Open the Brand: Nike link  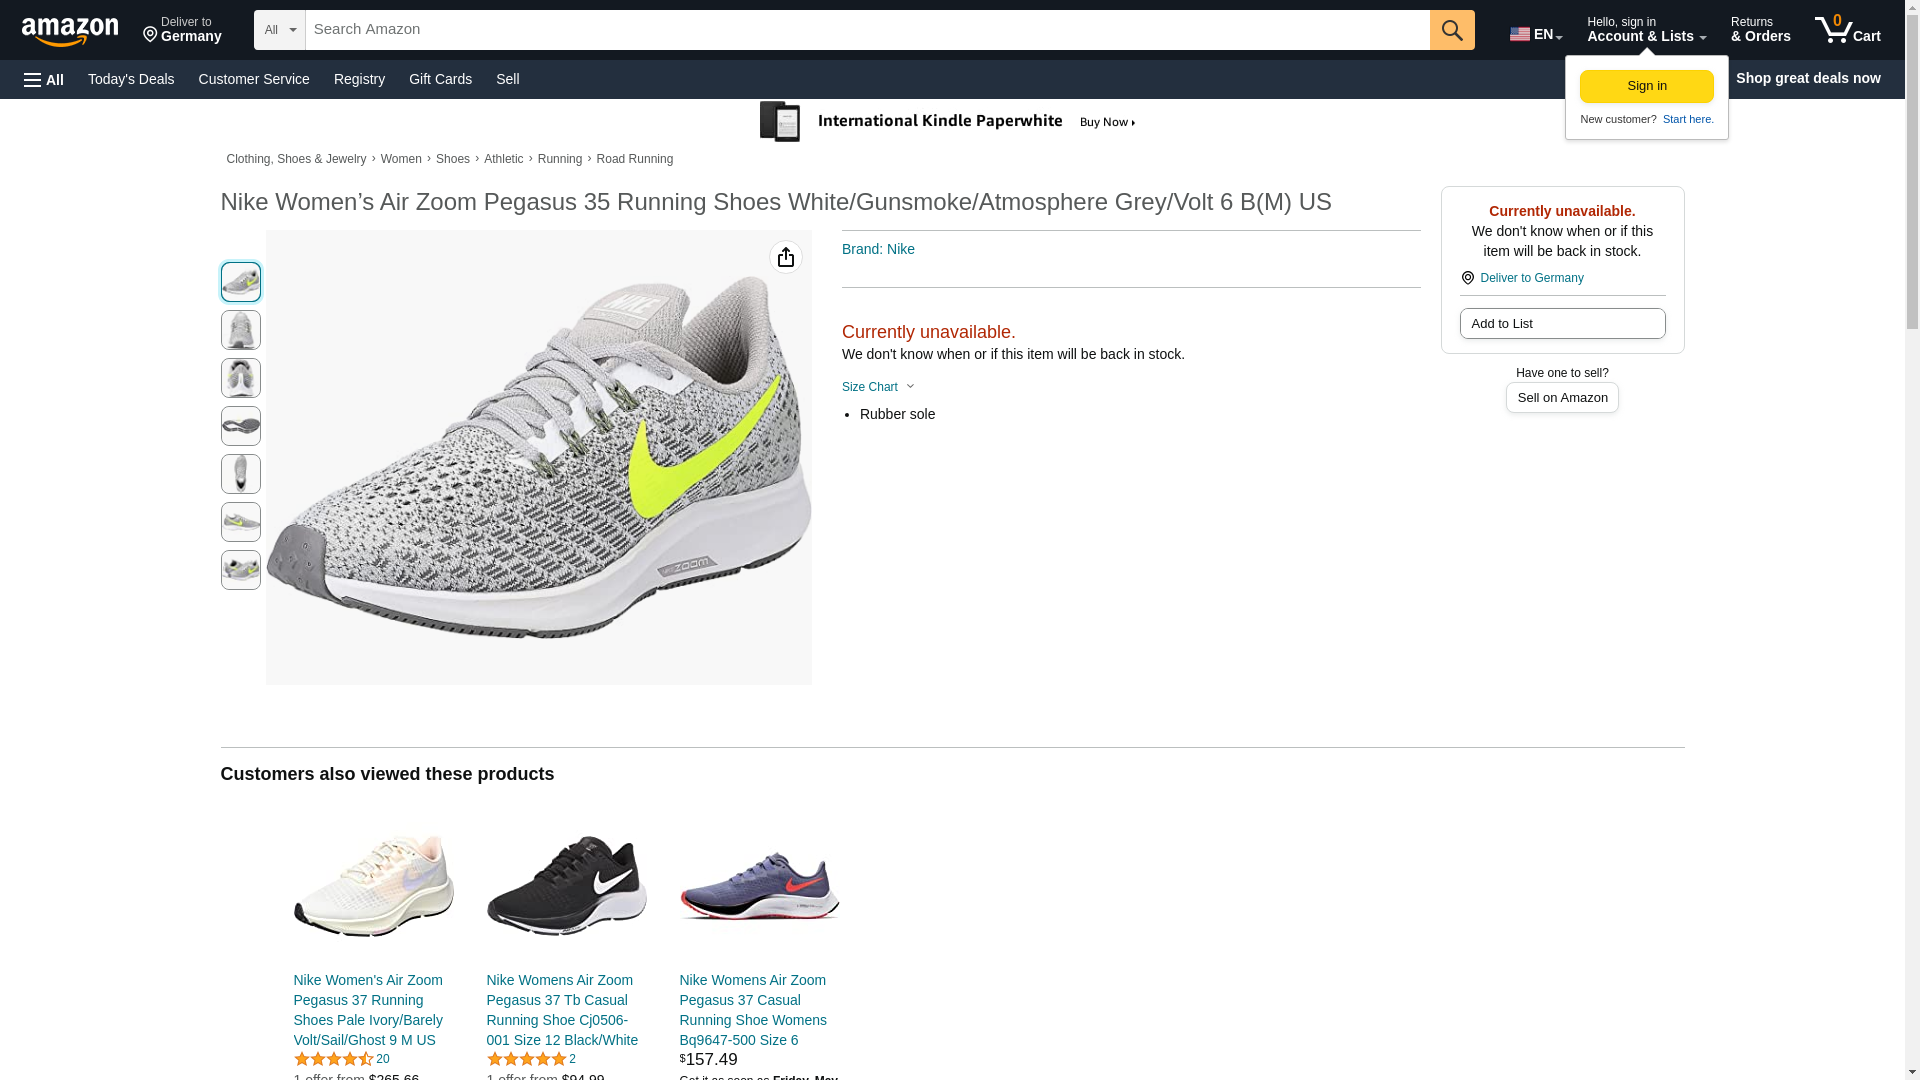(x=878, y=249)
